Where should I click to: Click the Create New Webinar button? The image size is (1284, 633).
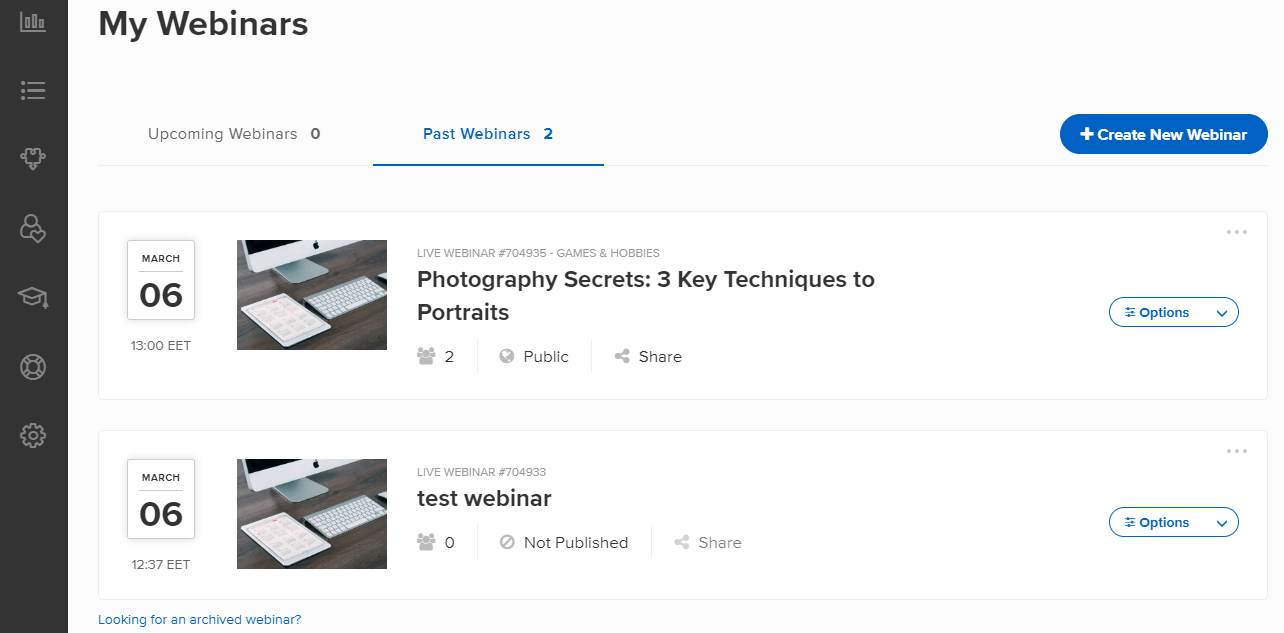(x=1163, y=134)
